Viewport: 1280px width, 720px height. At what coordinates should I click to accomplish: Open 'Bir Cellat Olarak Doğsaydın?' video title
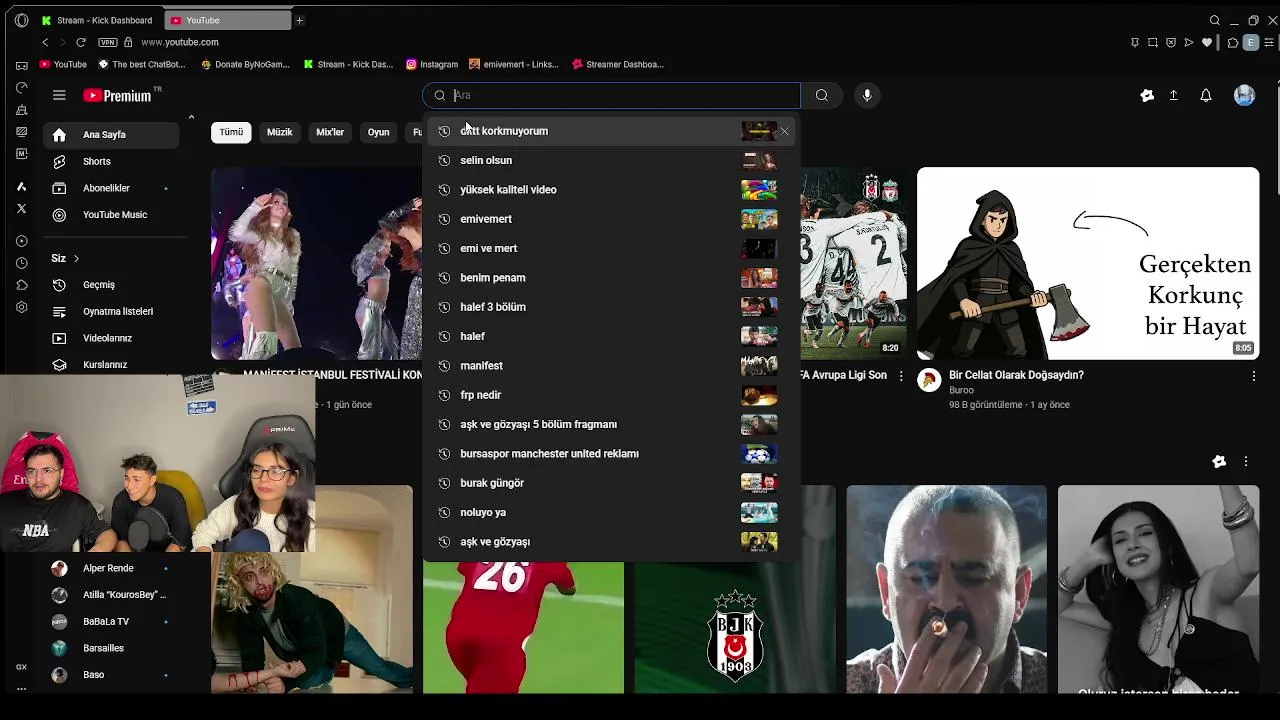pyautogui.click(x=1016, y=375)
